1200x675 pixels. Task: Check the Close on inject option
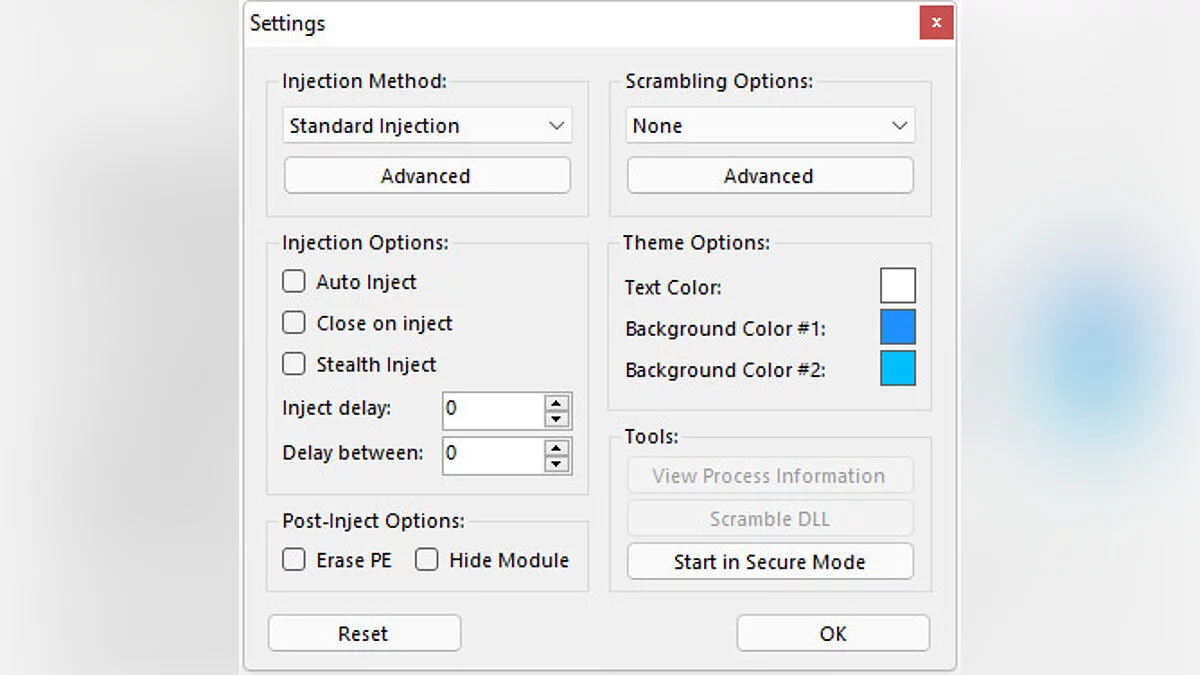tap(294, 322)
